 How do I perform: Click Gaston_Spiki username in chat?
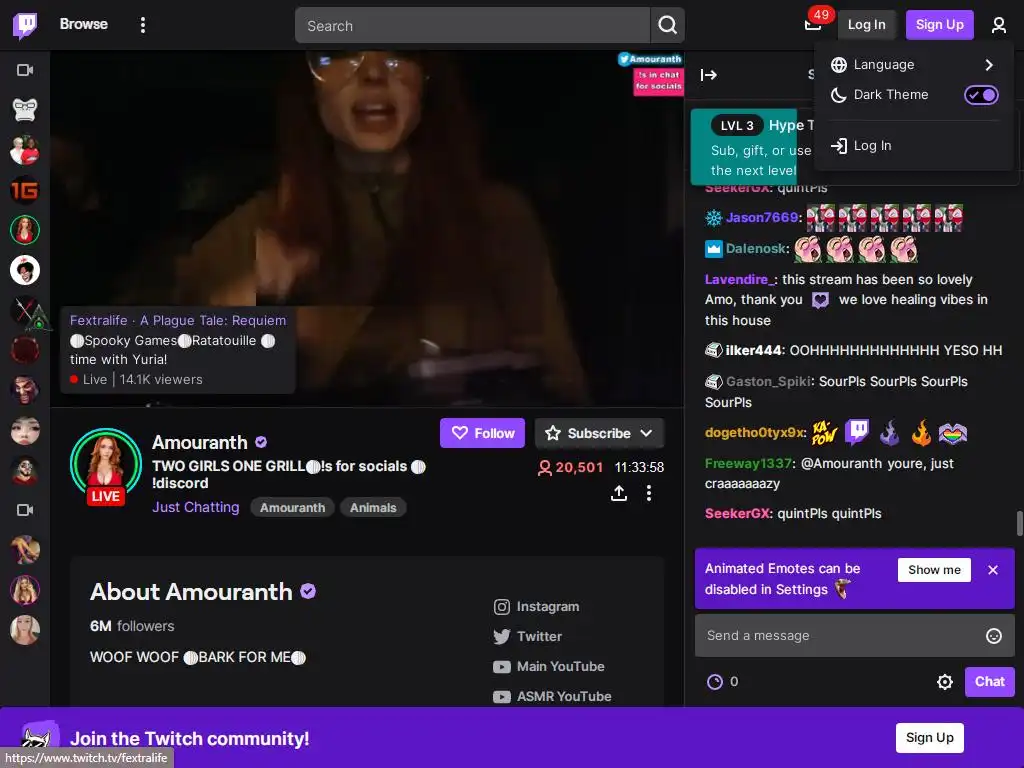coord(769,381)
